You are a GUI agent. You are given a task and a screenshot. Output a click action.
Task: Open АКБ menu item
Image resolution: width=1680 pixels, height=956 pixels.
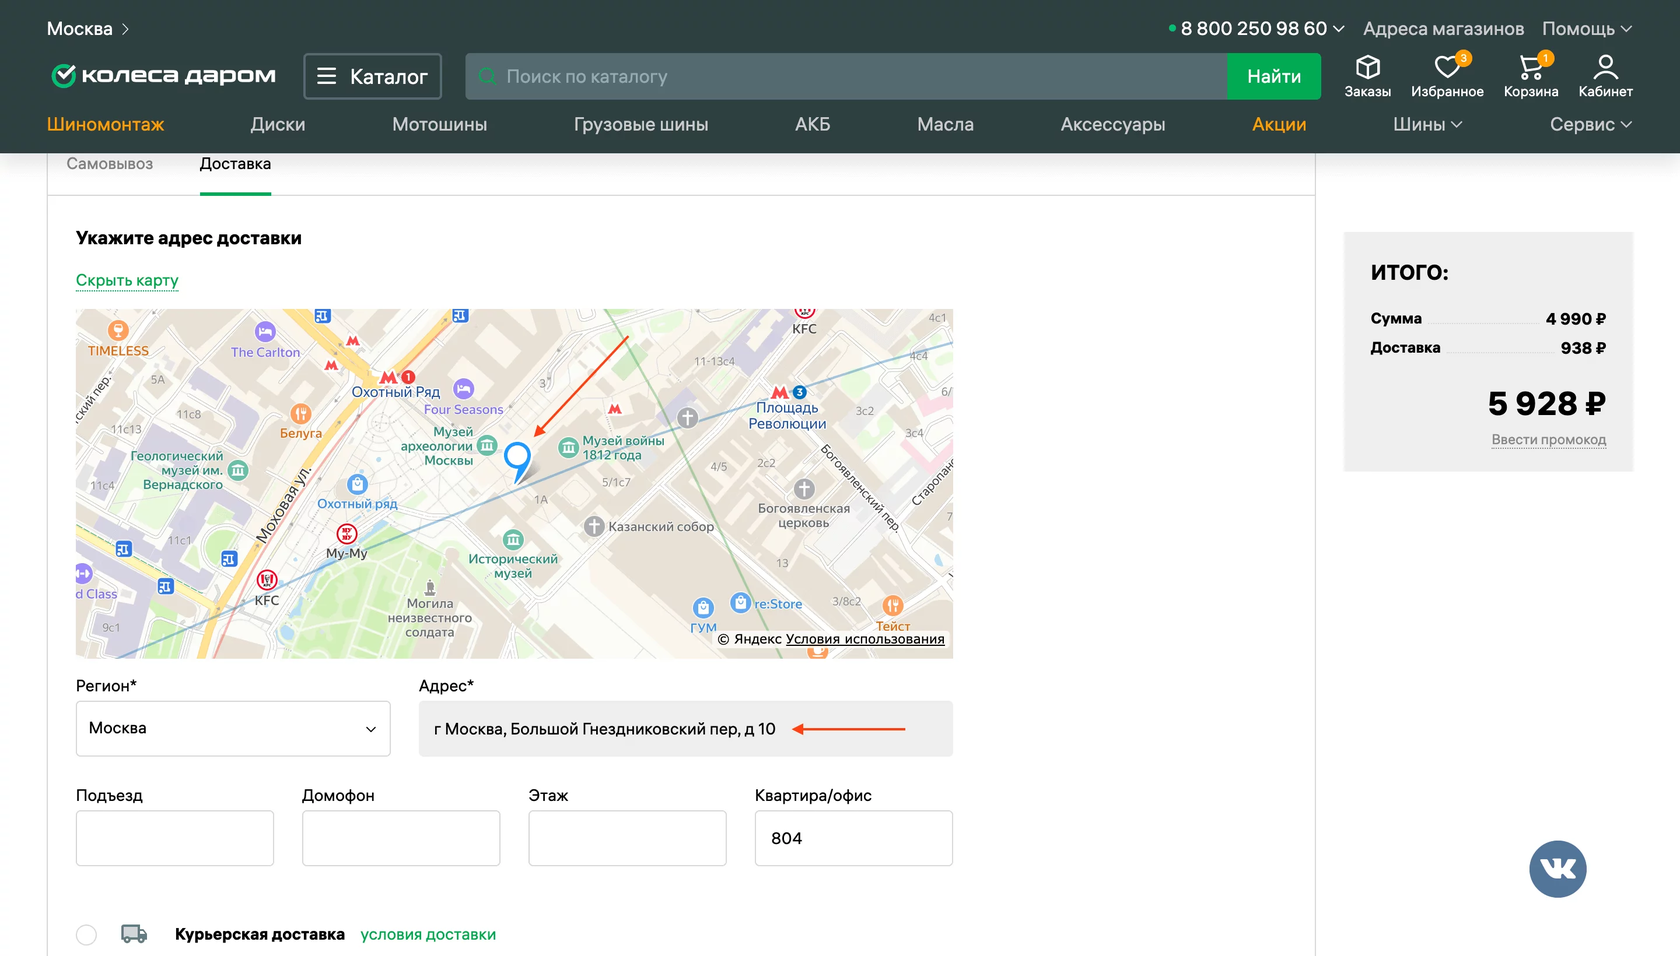813,124
